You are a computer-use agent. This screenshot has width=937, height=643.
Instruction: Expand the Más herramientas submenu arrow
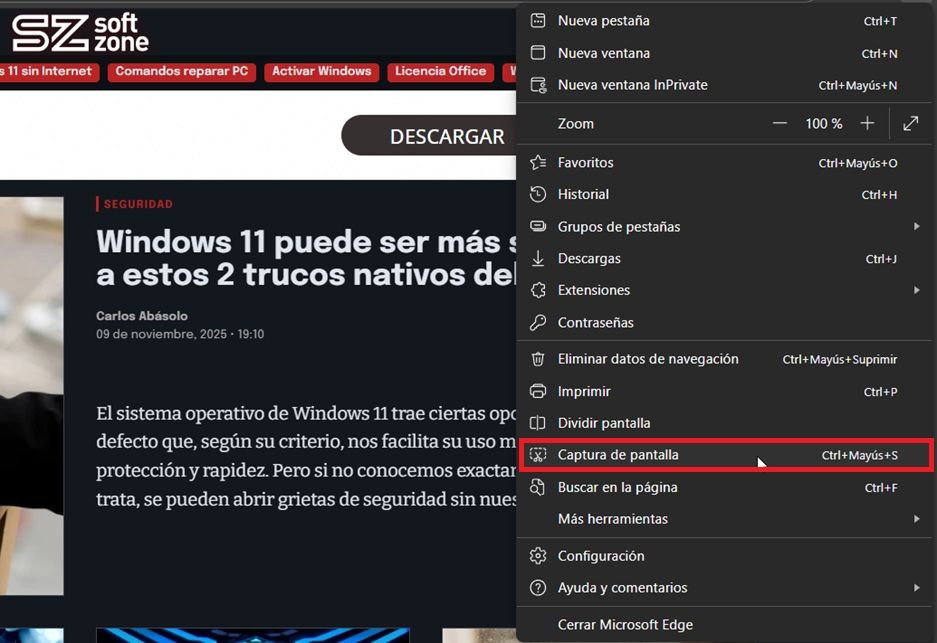tap(916, 519)
